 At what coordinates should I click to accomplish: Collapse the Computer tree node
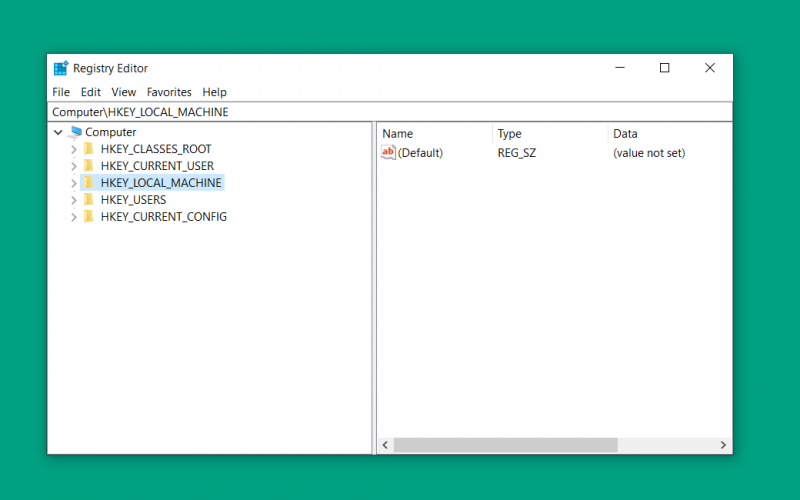[58, 133]
